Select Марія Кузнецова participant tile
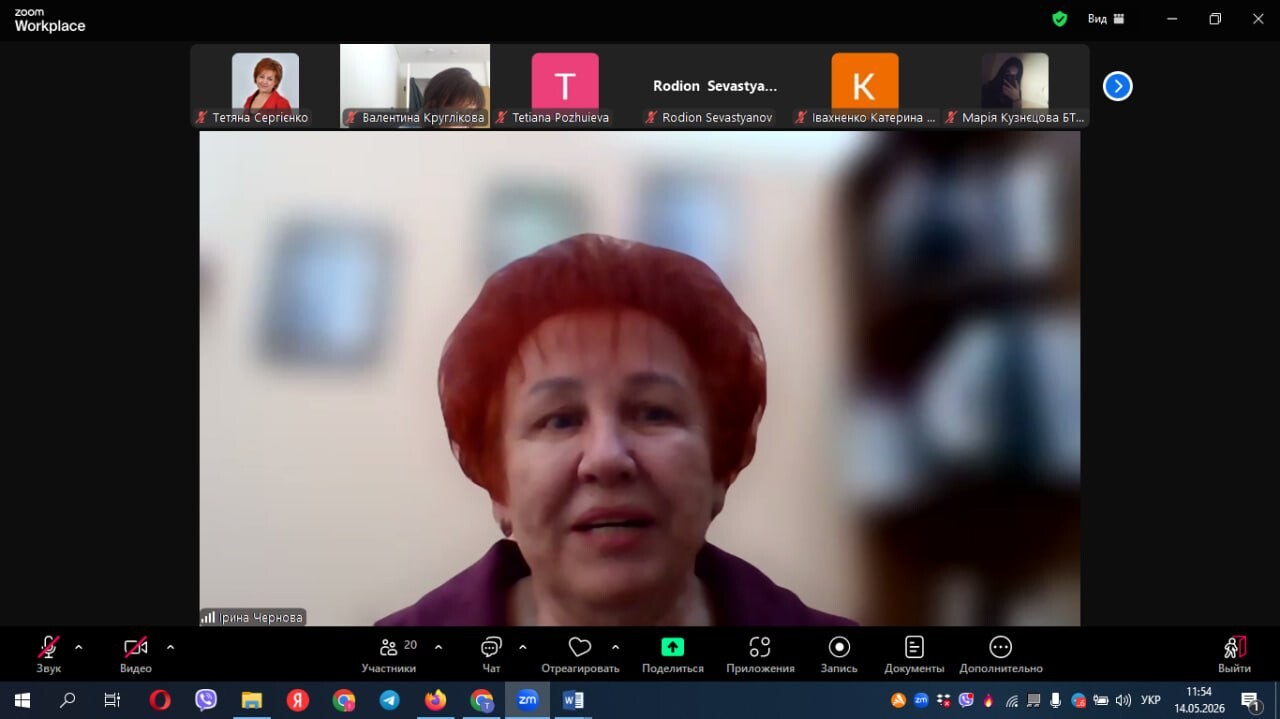1280x719 pixels. pos(1015,86)
